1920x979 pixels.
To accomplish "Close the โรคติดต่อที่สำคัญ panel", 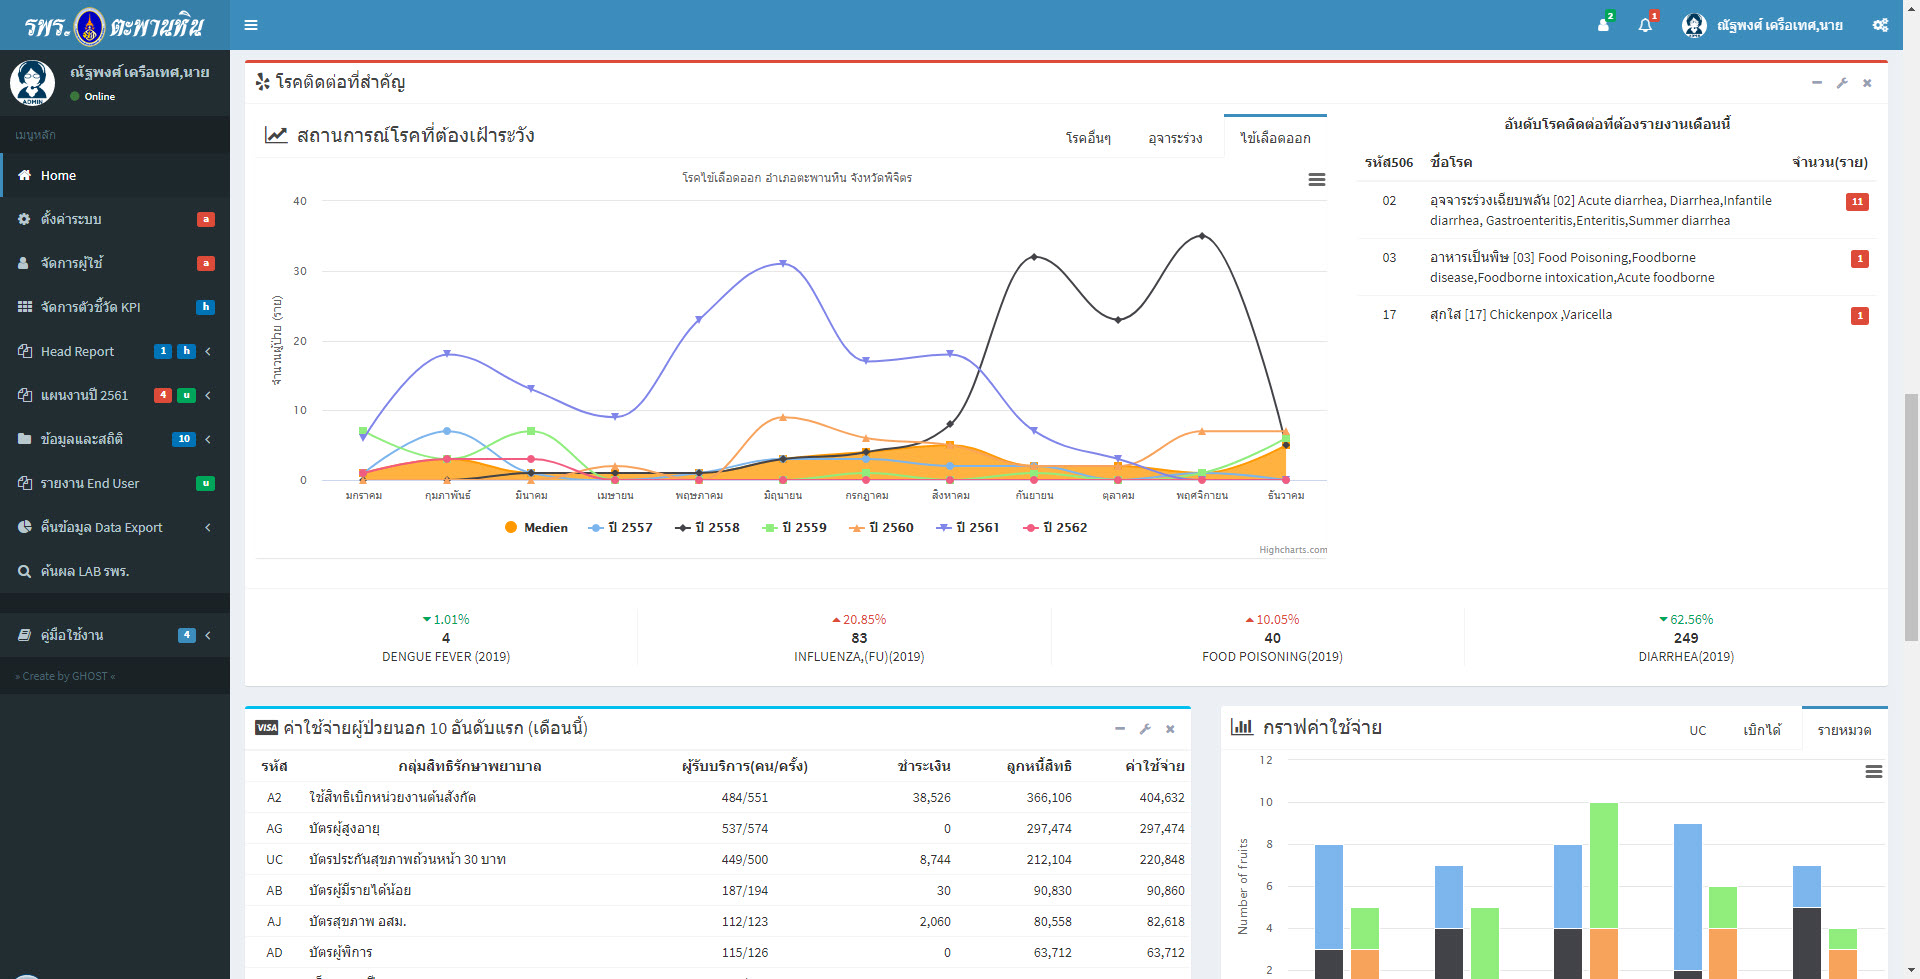I will point(1867,83).
